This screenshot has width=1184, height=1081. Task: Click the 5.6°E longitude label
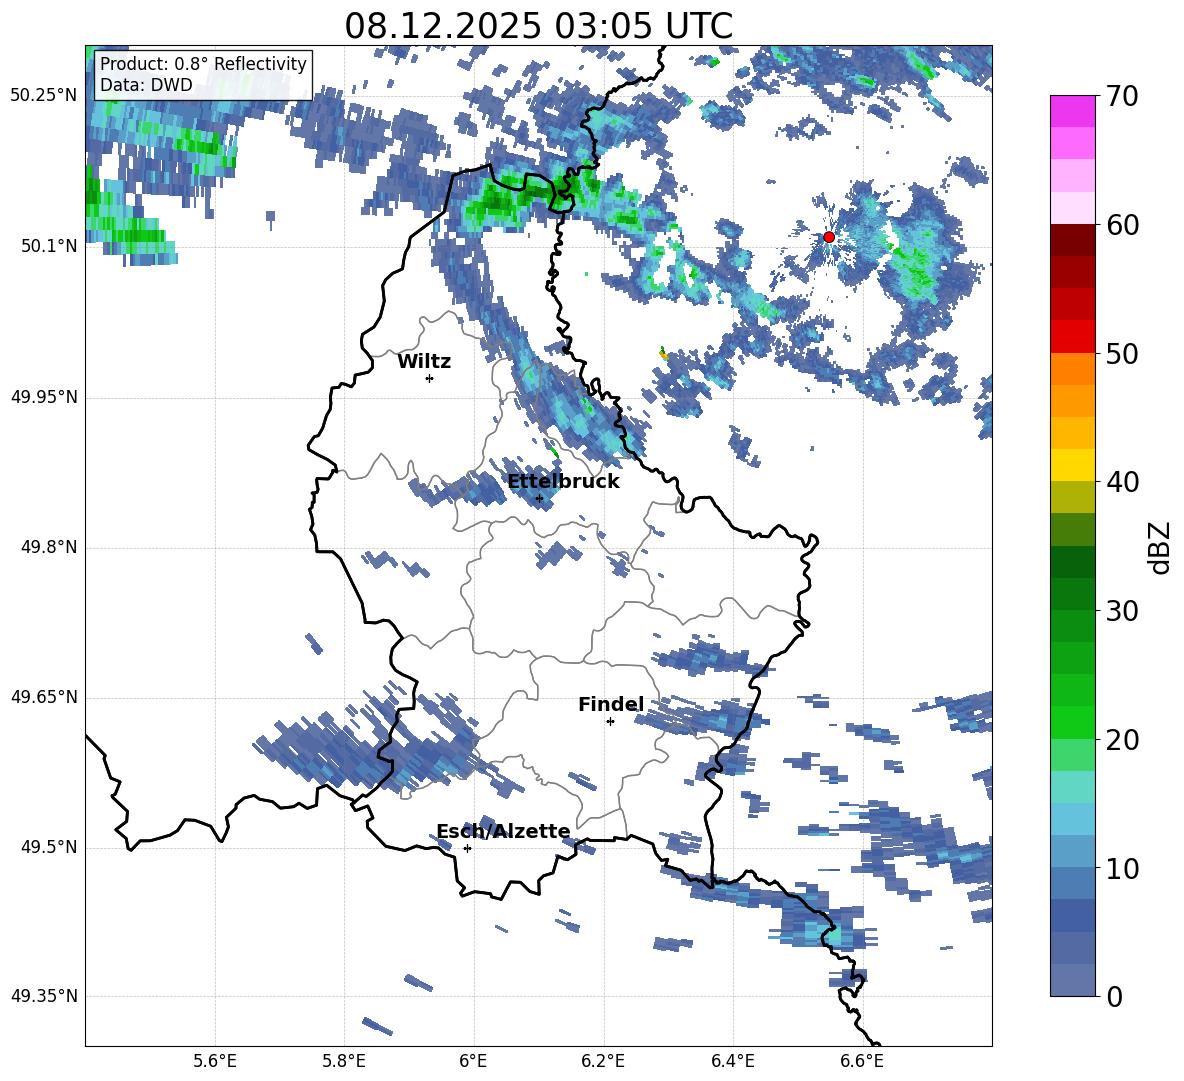(215, 1061)
